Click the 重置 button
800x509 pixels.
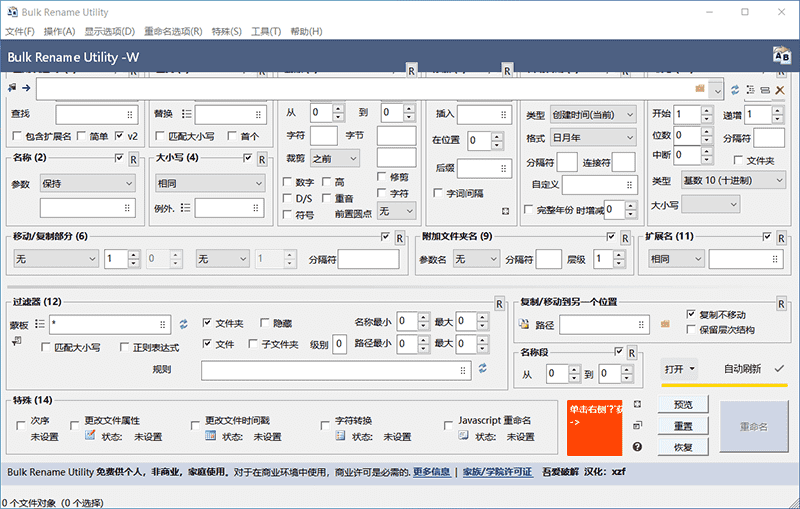pos(683,426)
